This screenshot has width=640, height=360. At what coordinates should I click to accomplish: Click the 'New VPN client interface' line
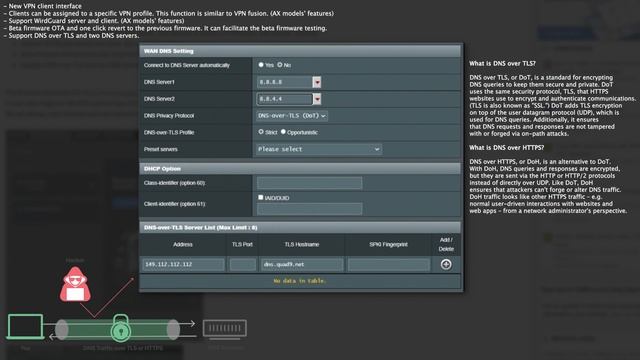(42, 6)
